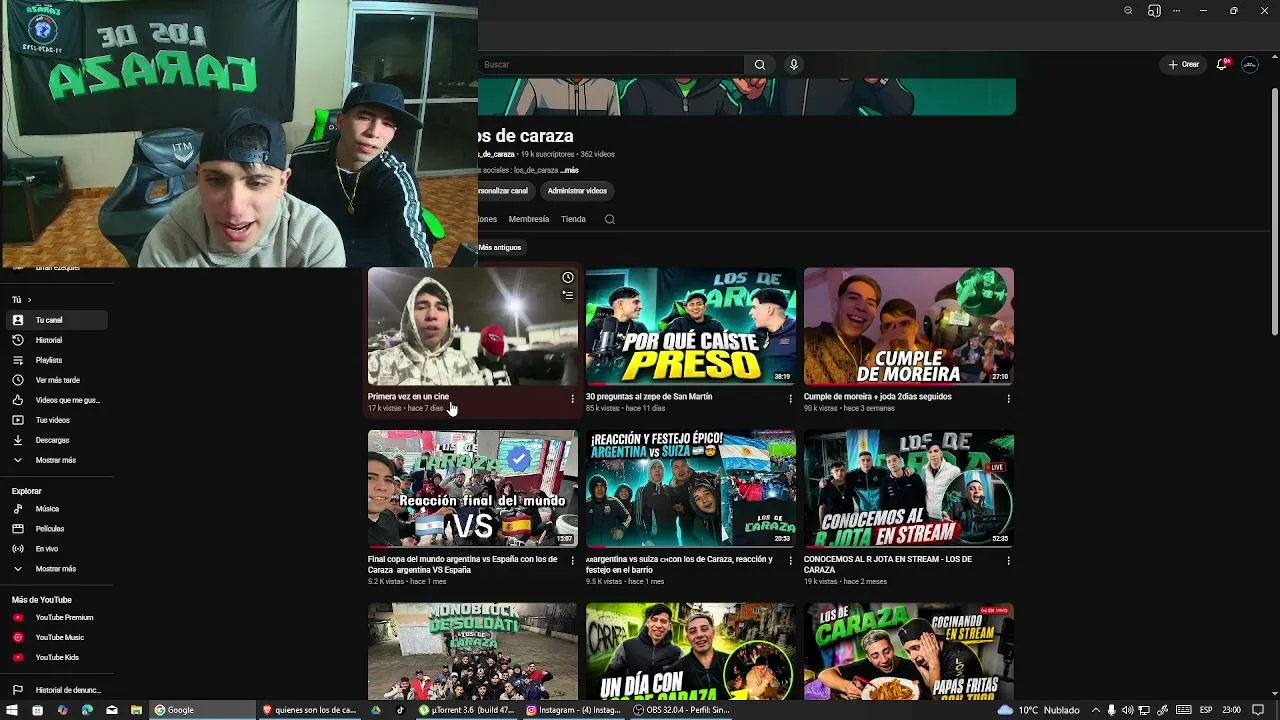Open options for 'argentina vs suiza' video

791,561
